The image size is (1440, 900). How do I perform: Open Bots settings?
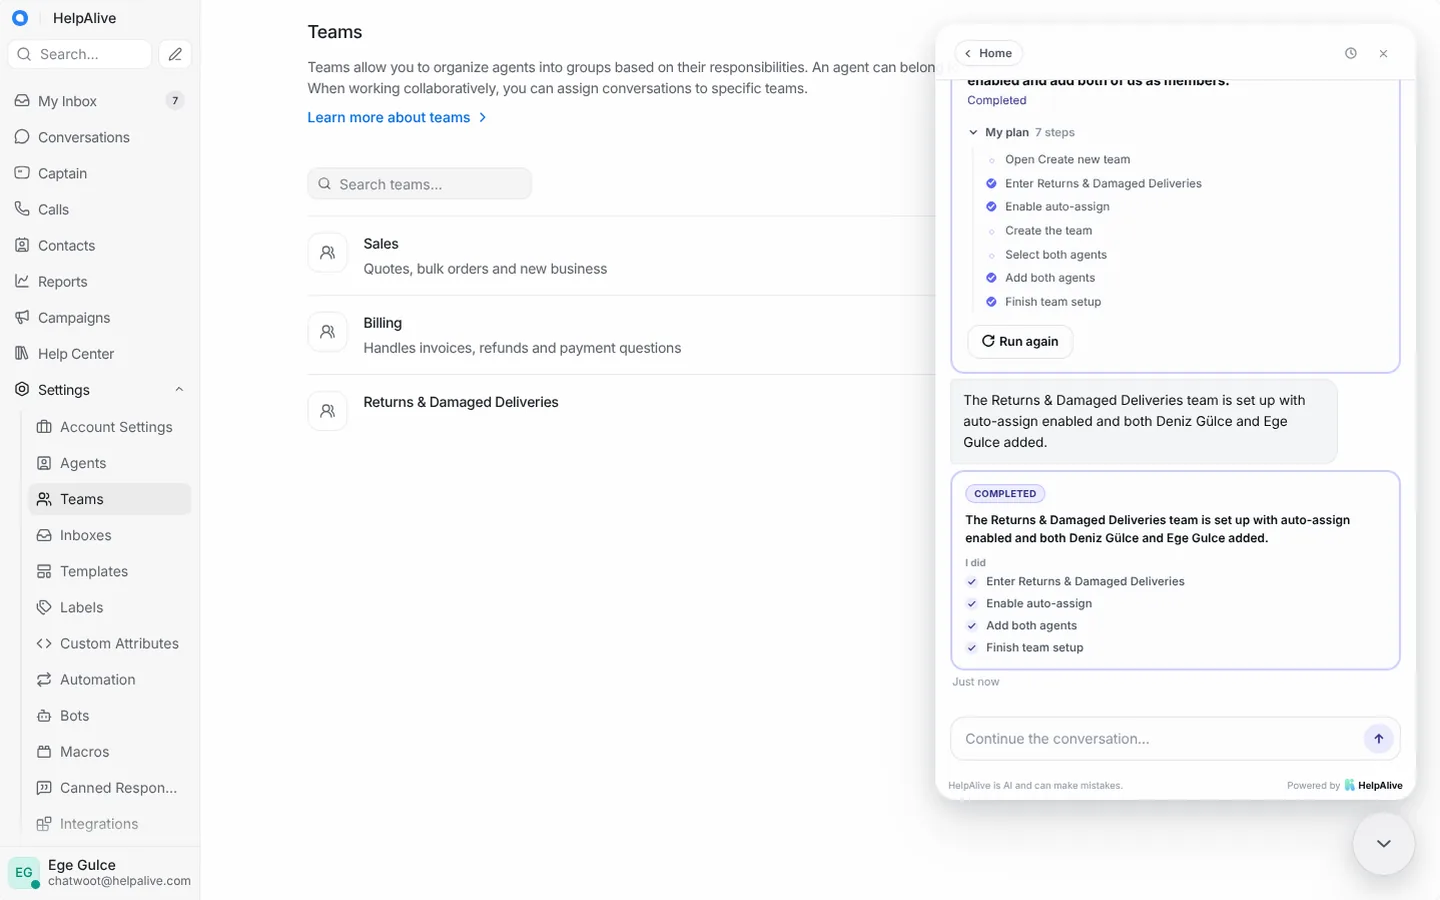click(110, 715)
